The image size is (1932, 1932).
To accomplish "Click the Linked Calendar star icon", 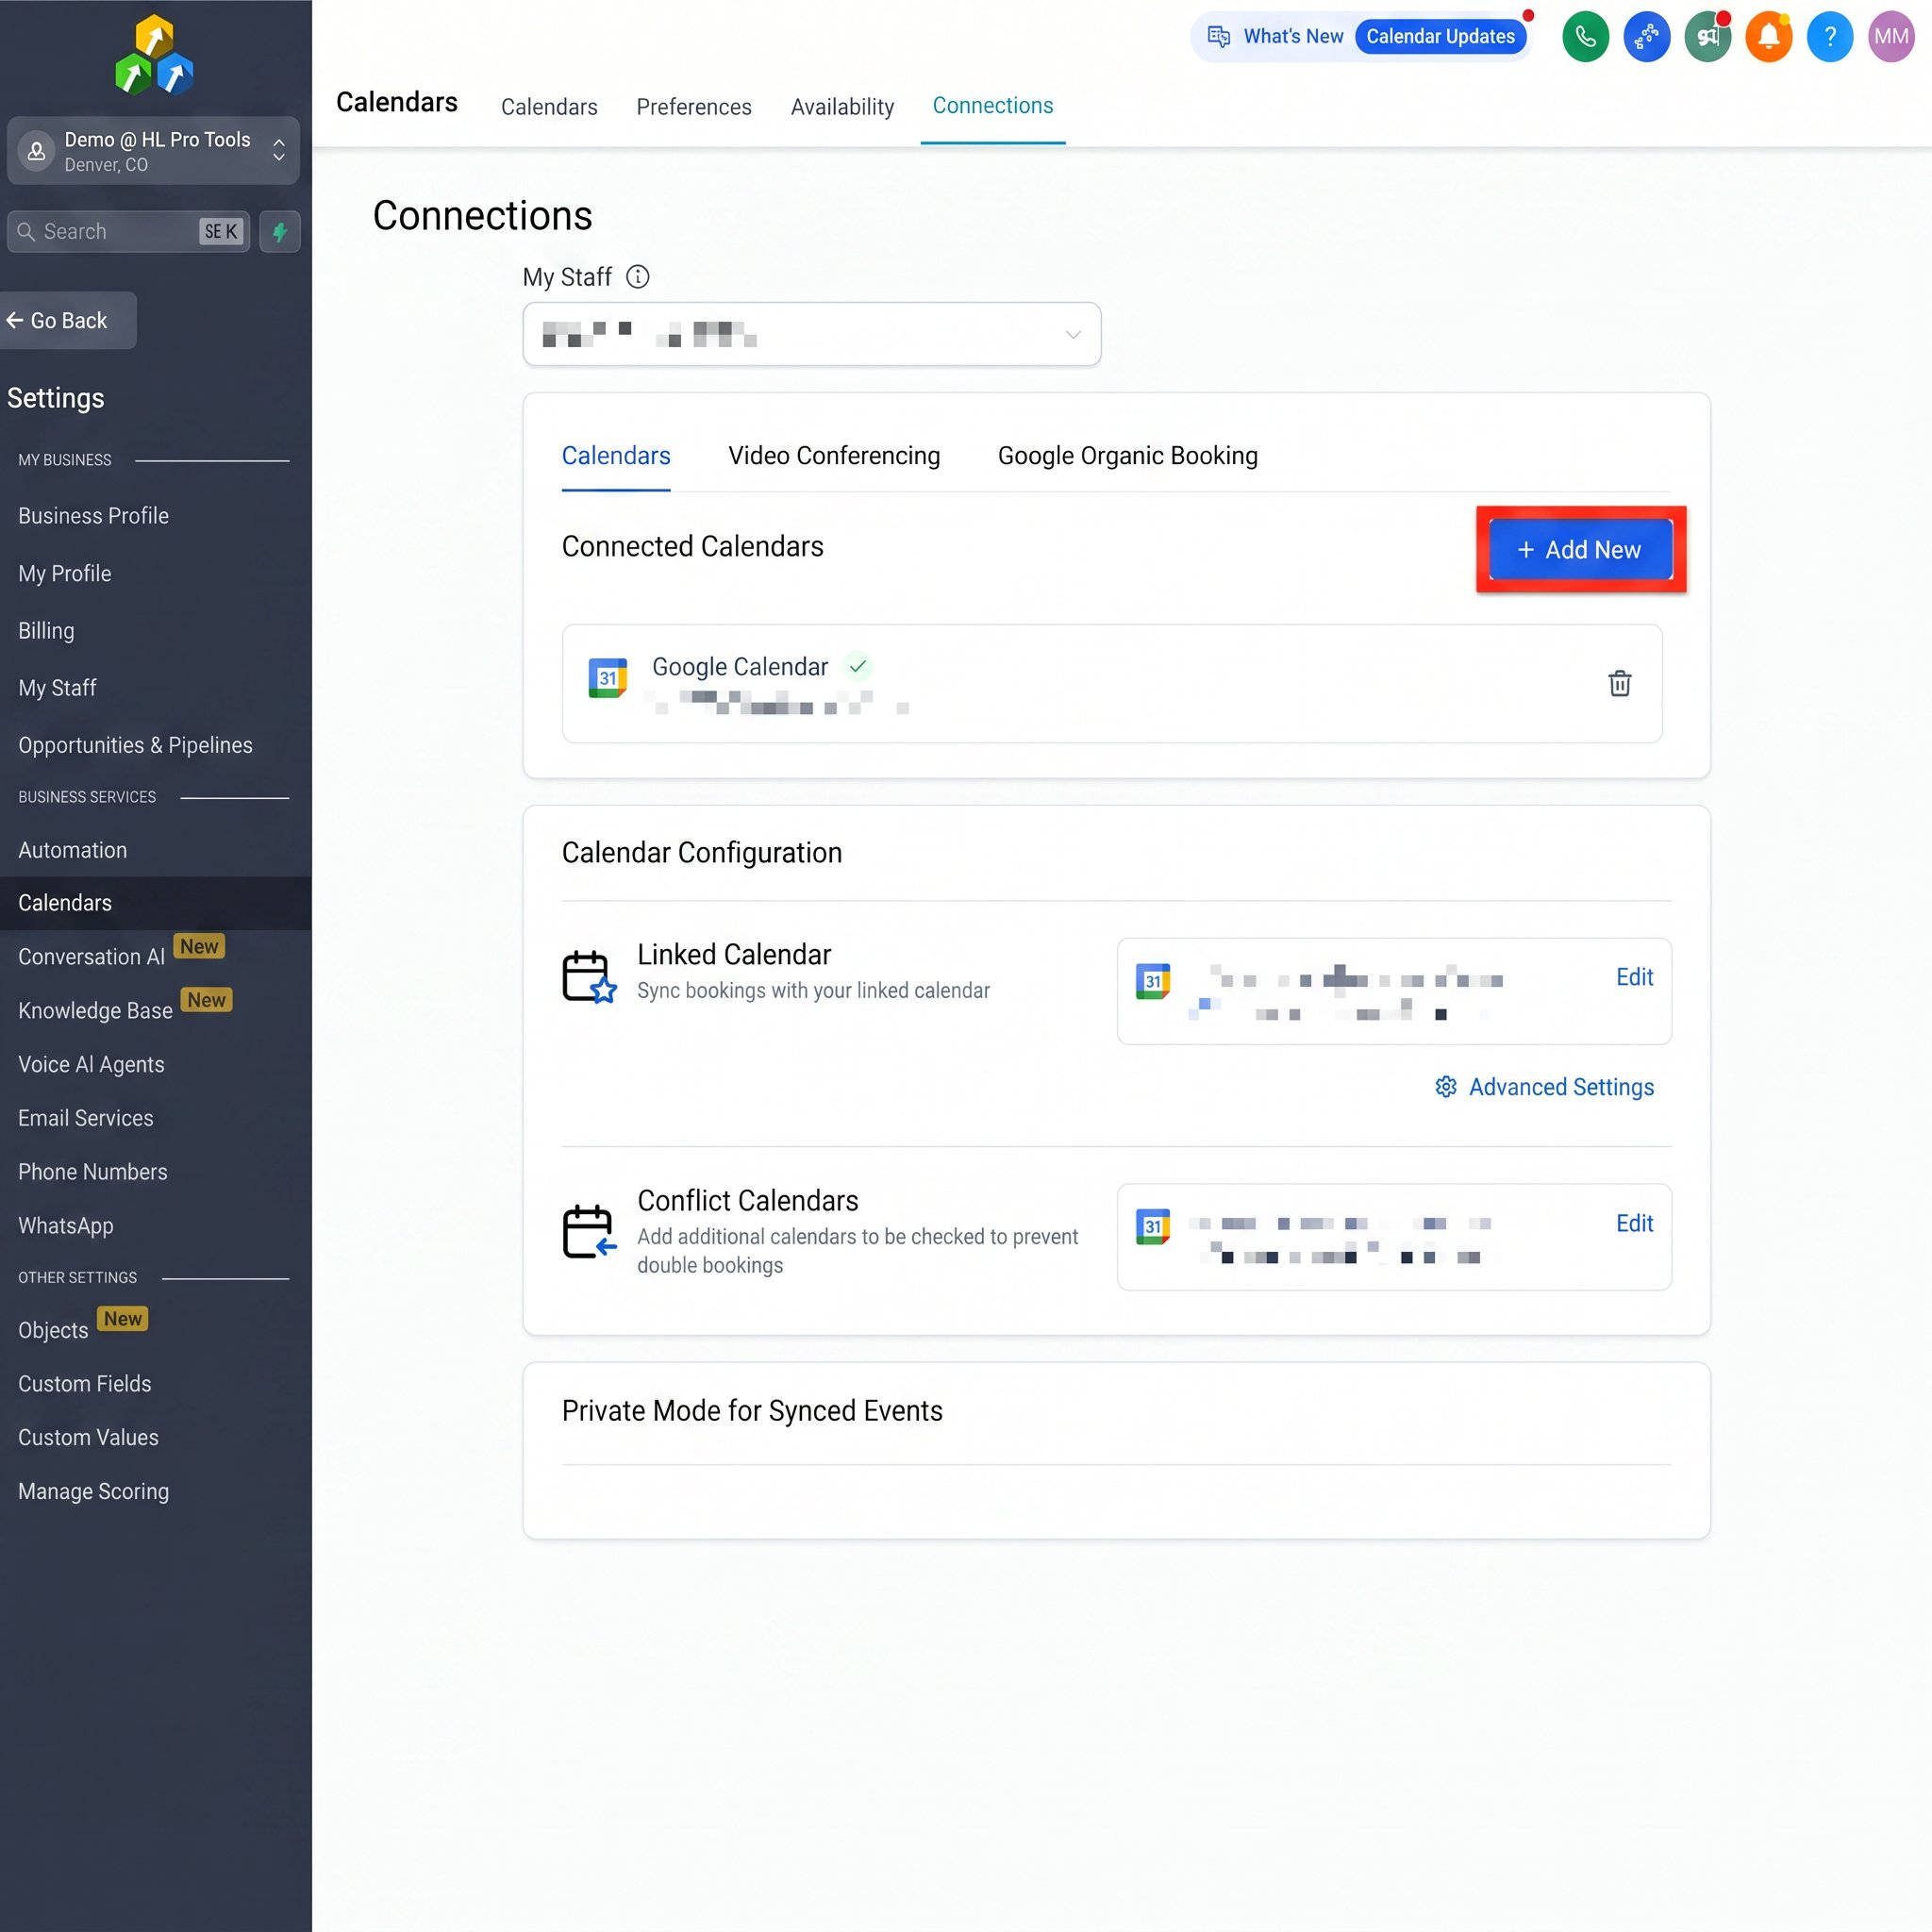I will 589,976.
